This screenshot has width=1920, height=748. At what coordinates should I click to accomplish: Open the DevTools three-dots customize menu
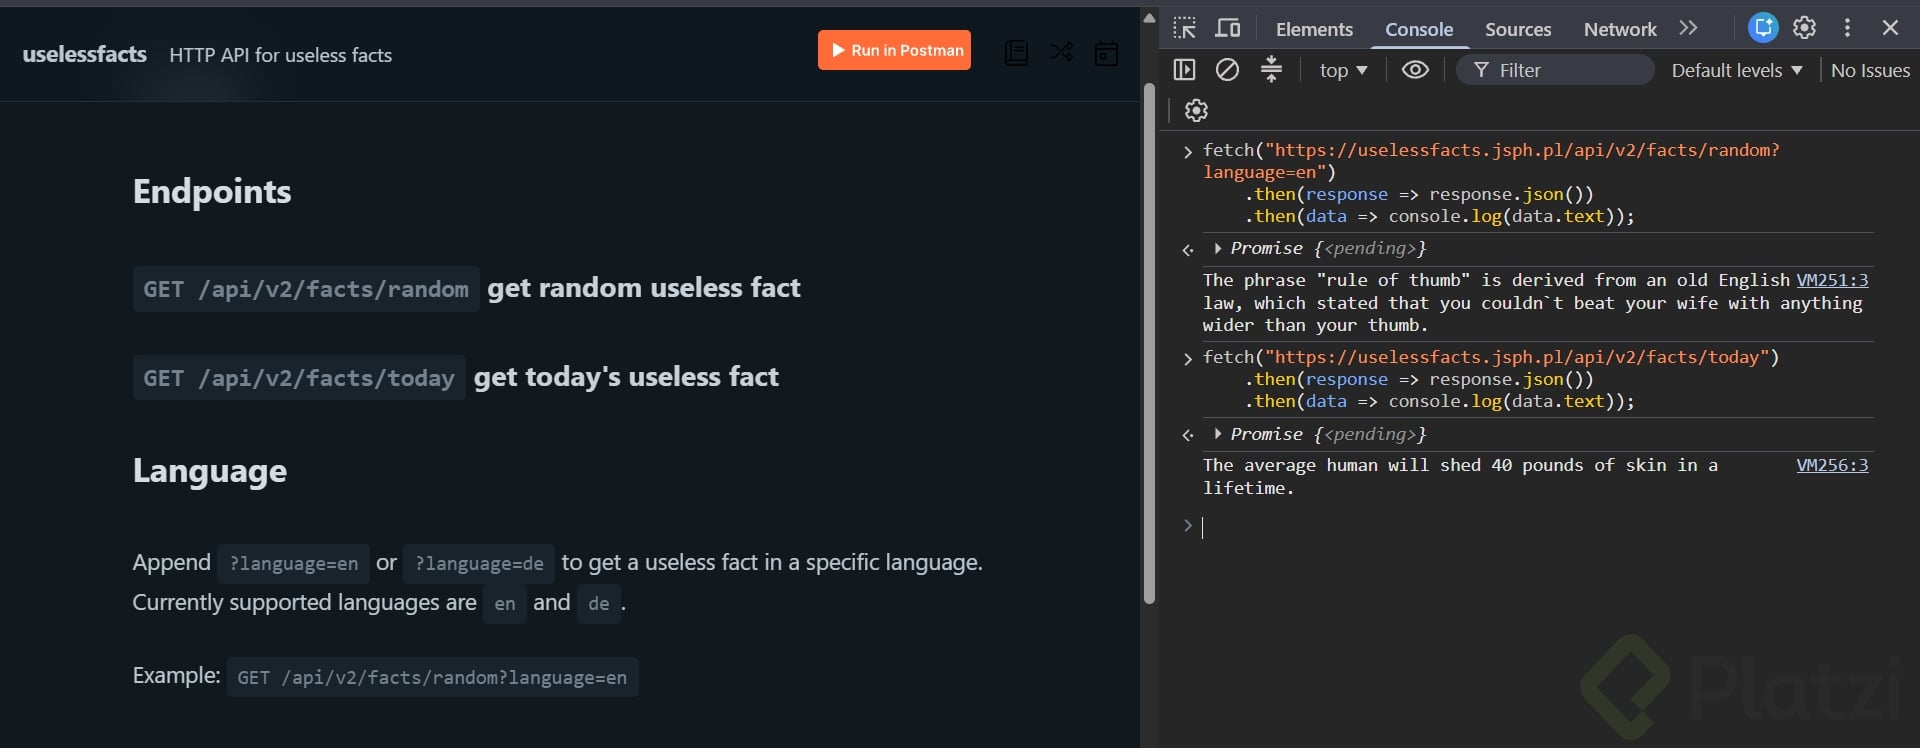1847,28
